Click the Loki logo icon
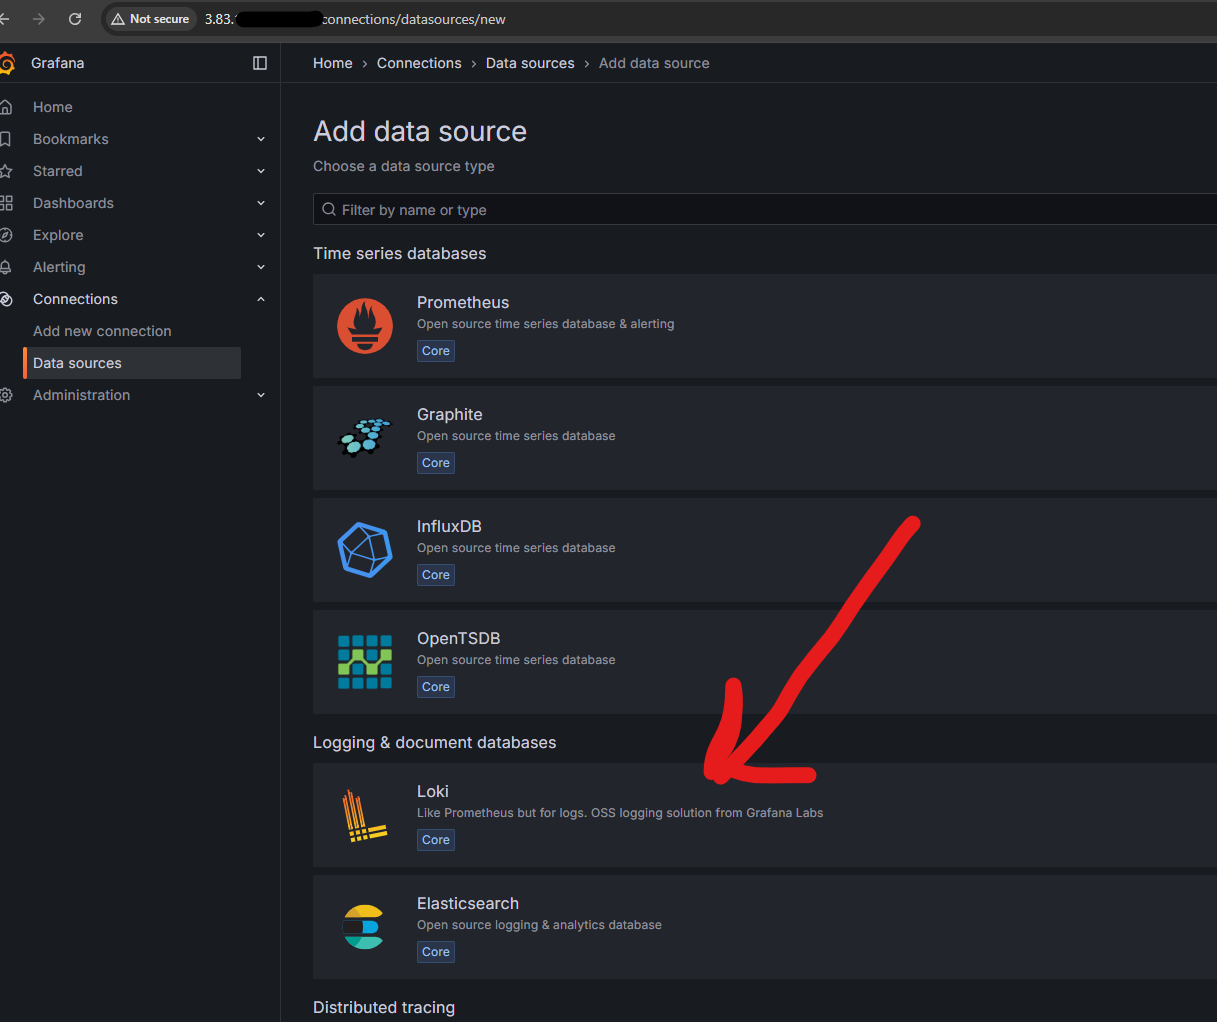The image size is (1217, 1022). click(x=365, y=815)
